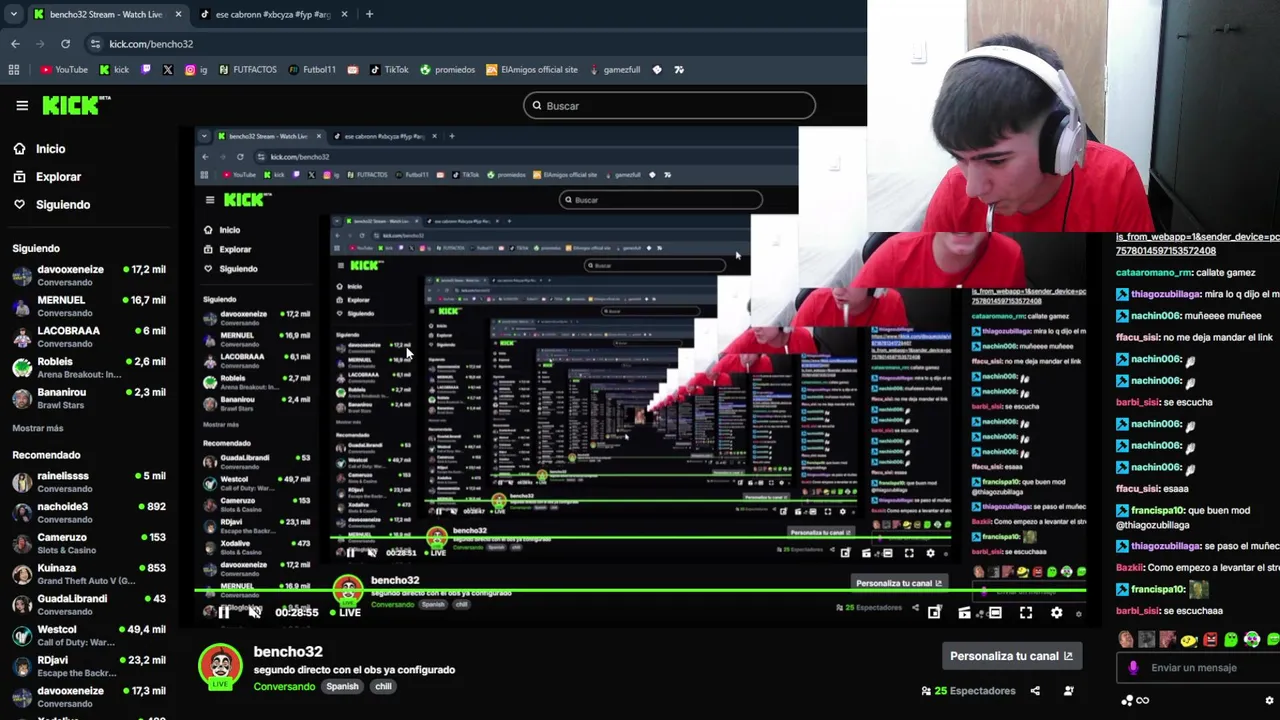Open the apps grid icon in bookmarks bar
The width and height of the screenshot is (1280, 720).
click(x=14, y=70)
